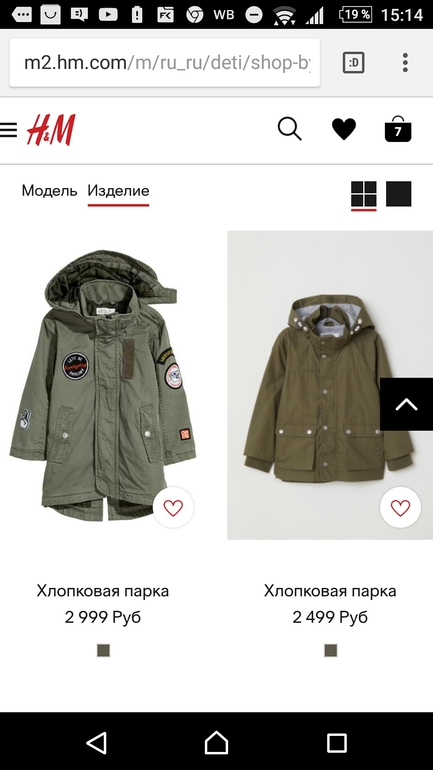Open browser tabs counter button
Screen dimensions: 433x770
click(353, 62)
